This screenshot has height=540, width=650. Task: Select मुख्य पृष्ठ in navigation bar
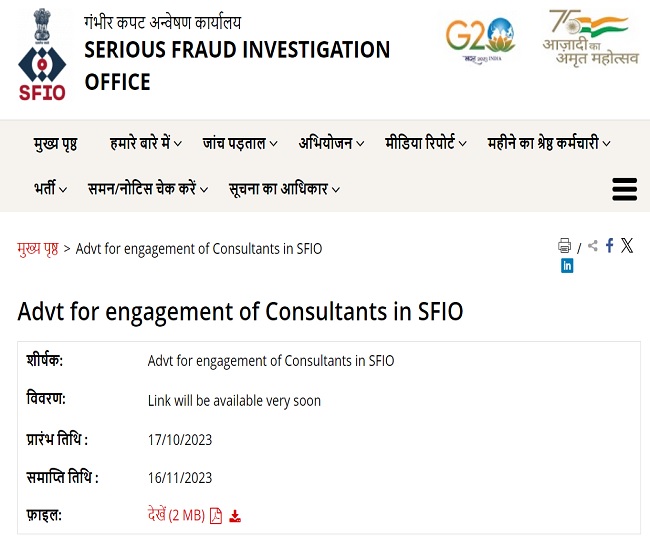point(55,143)
